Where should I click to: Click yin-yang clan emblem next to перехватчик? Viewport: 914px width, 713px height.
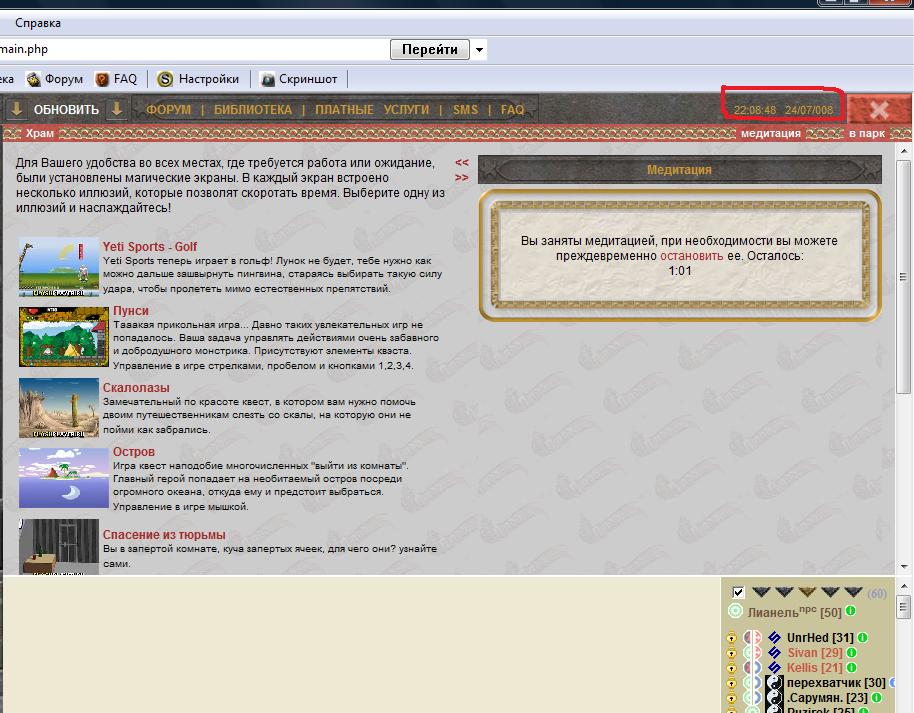point(774,683)
